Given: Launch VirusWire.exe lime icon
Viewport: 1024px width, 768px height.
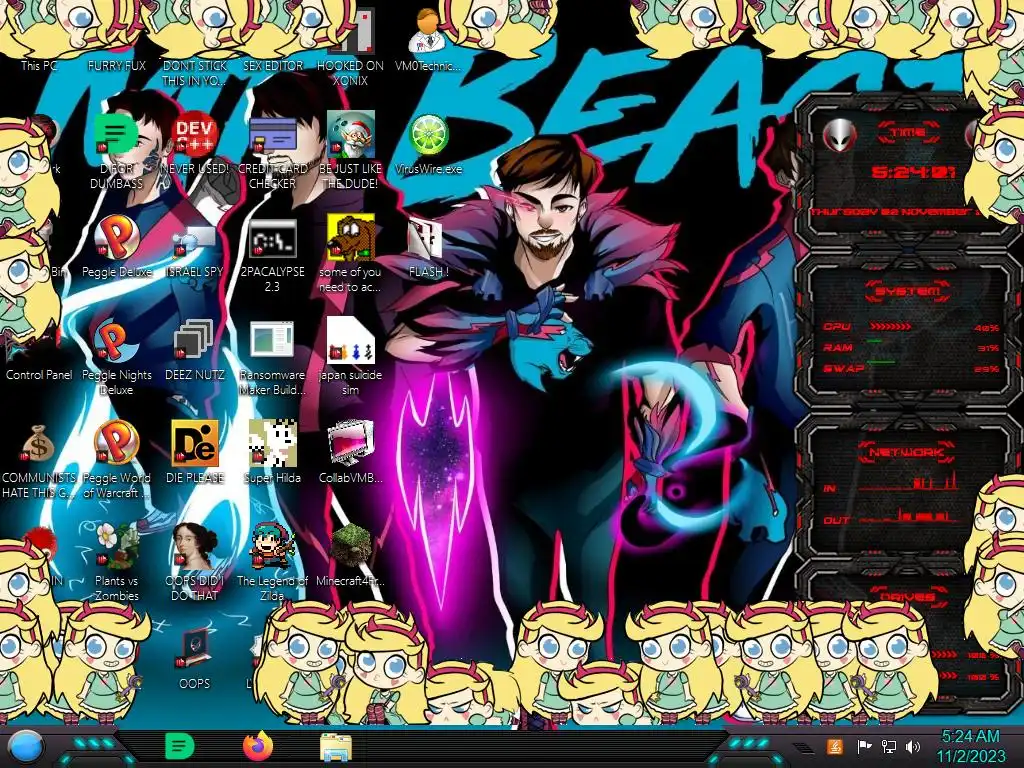Looking at the screenshot, I should click(428, 144).
